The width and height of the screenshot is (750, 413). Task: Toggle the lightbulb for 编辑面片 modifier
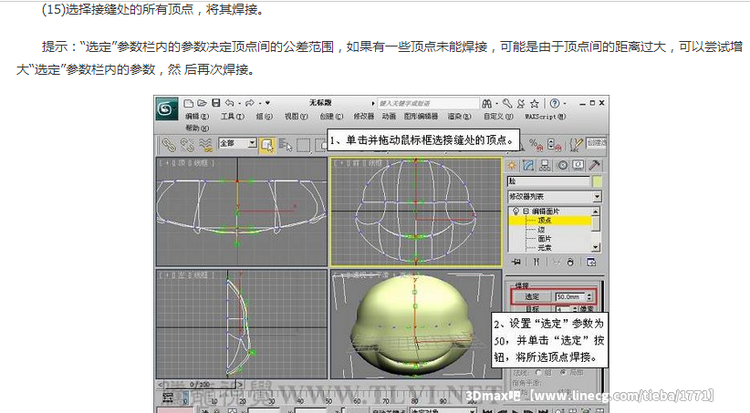click(516, 211)
